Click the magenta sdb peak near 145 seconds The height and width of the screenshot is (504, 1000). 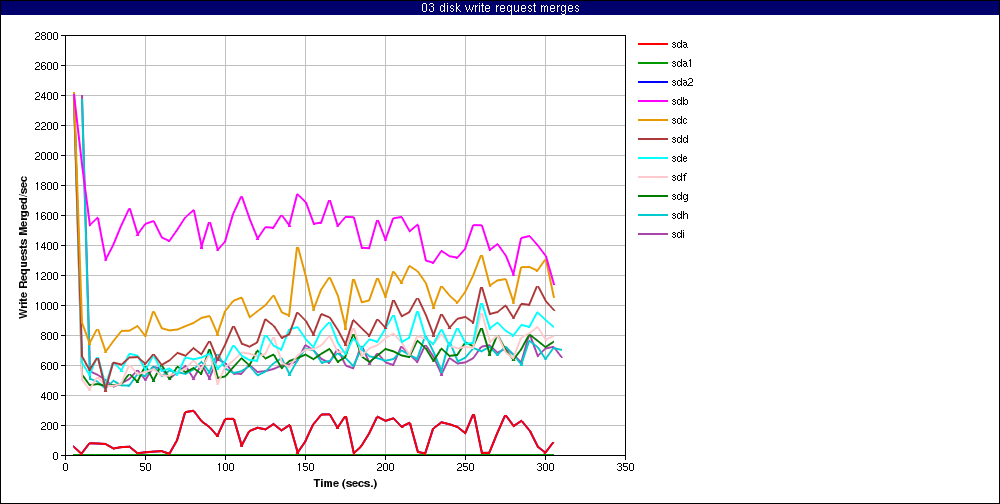(x=297, y=194)
